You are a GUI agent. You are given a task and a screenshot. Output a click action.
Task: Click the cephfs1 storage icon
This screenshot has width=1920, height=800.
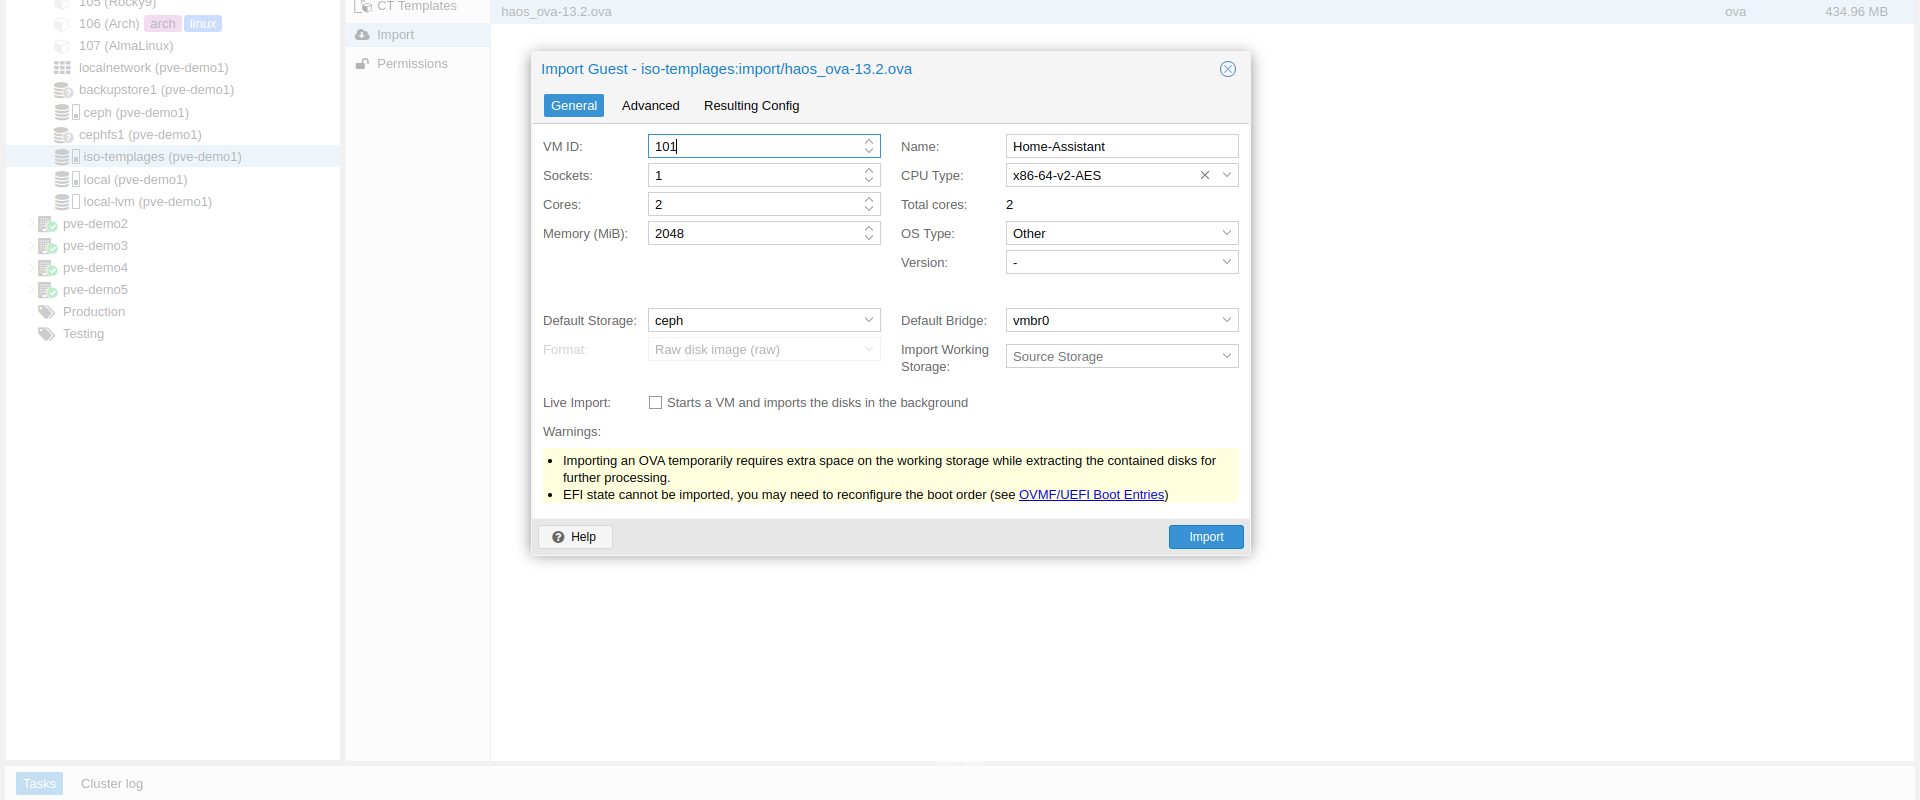click(x=63, y=135)
